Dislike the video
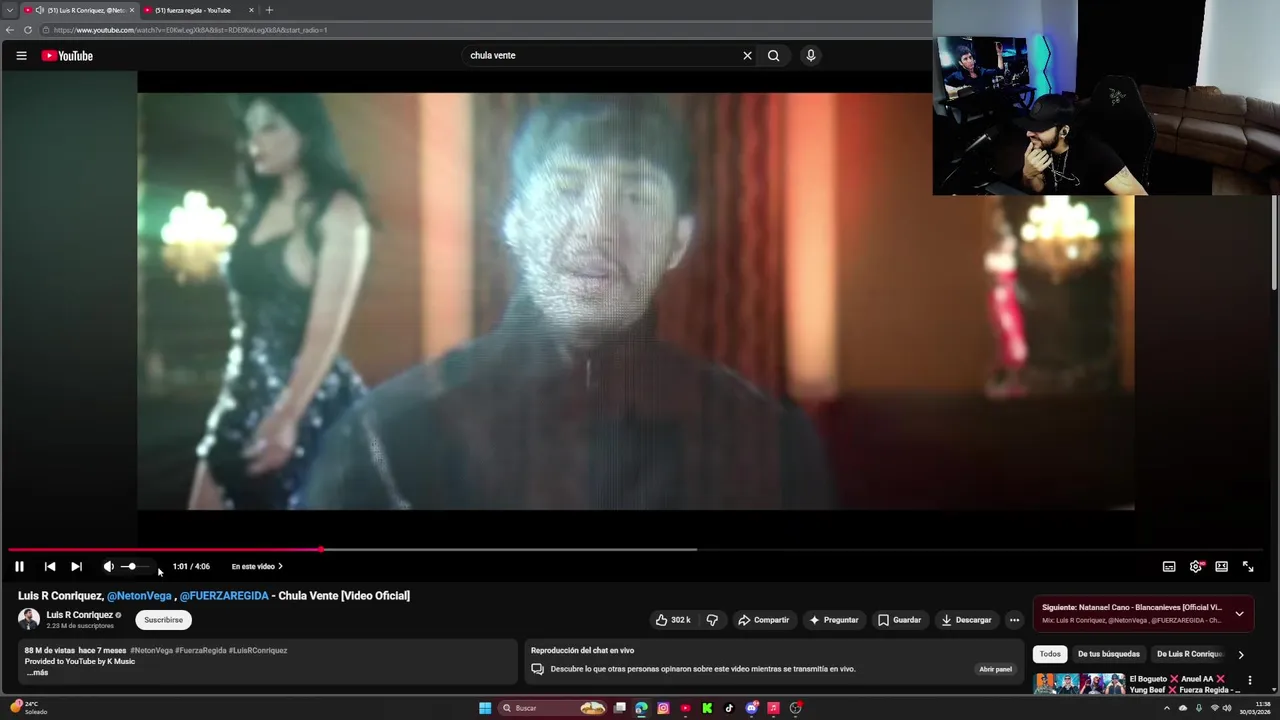Image resolution: width=1280 pixels, height=720 pixels. coord(712,620)
